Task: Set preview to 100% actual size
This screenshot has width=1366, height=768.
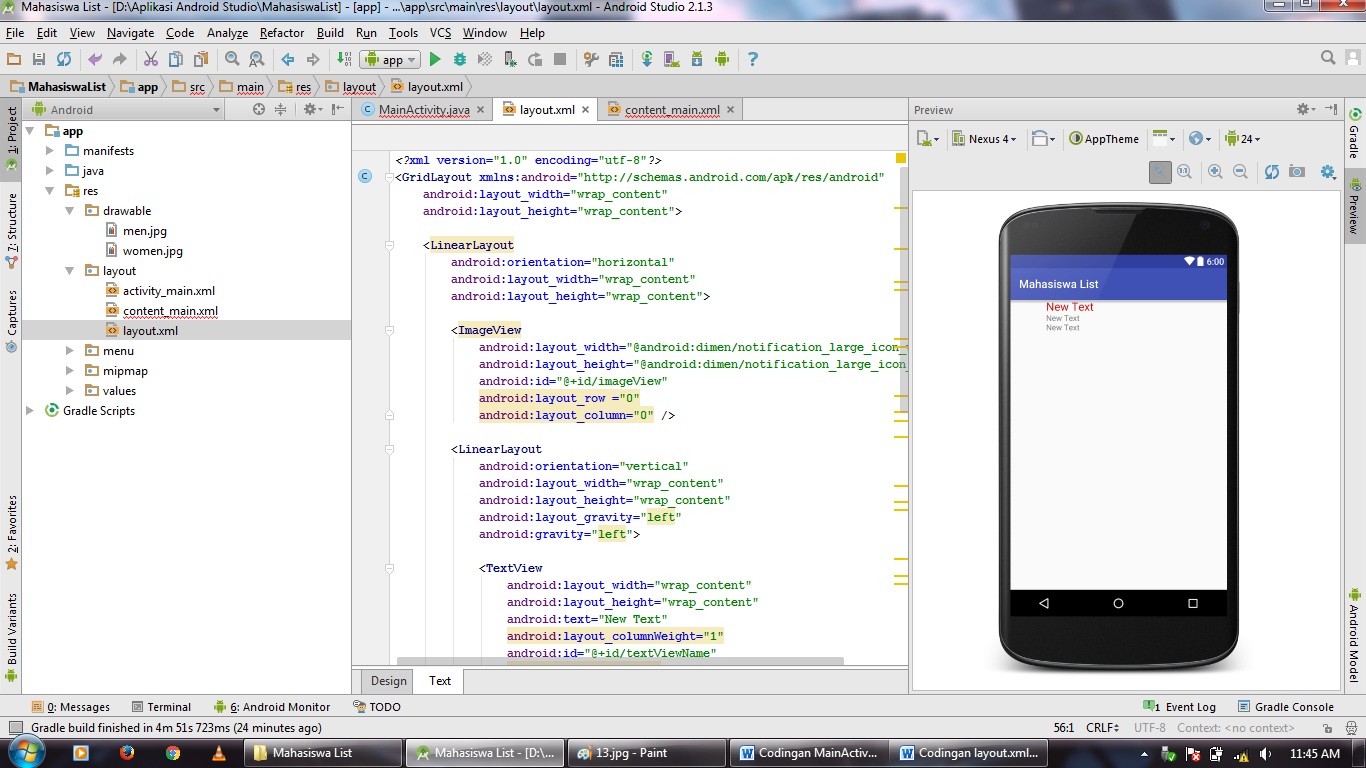Action: (1184, 172)
